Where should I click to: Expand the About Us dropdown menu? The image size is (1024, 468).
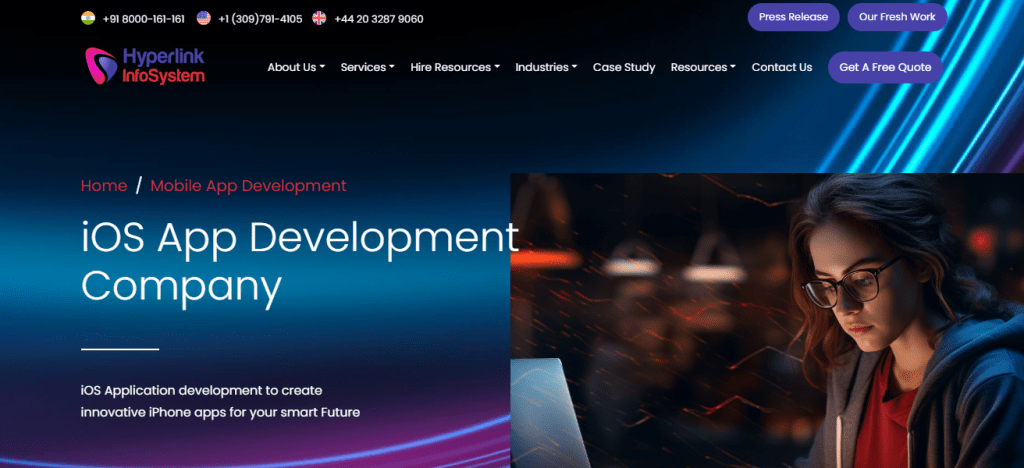(296, 67)
